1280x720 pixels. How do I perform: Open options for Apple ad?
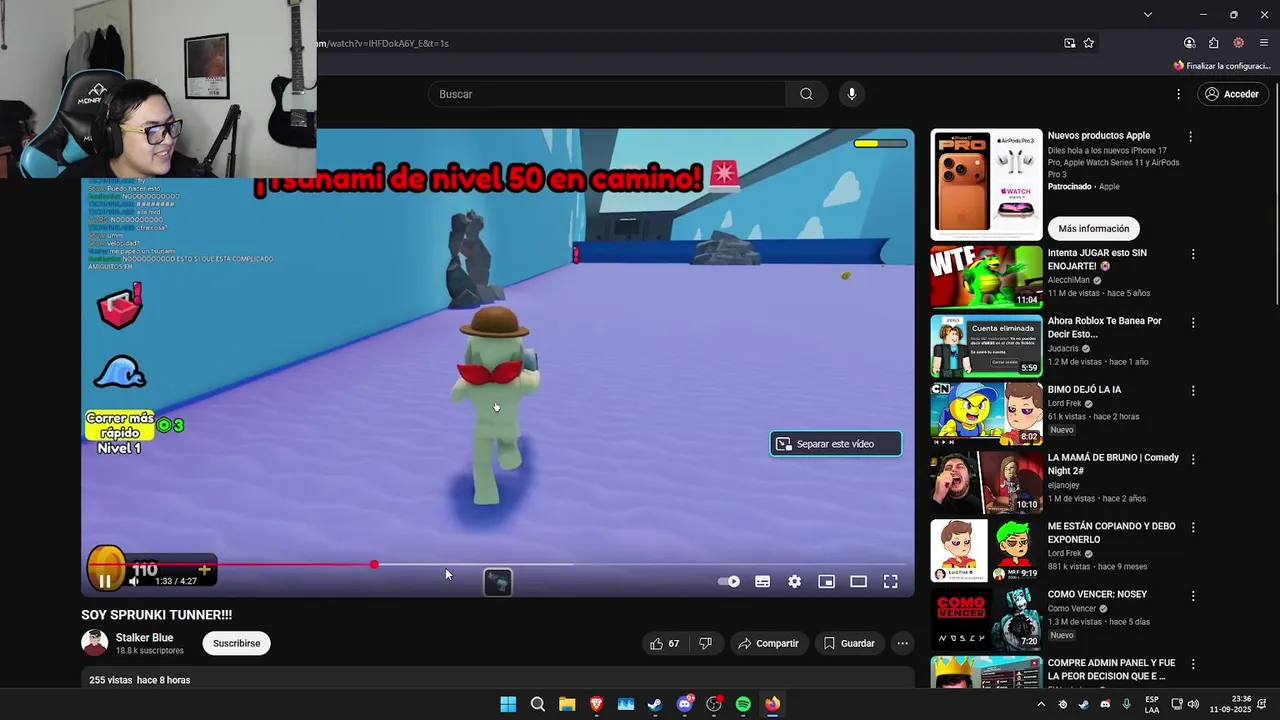(1190, 136)
